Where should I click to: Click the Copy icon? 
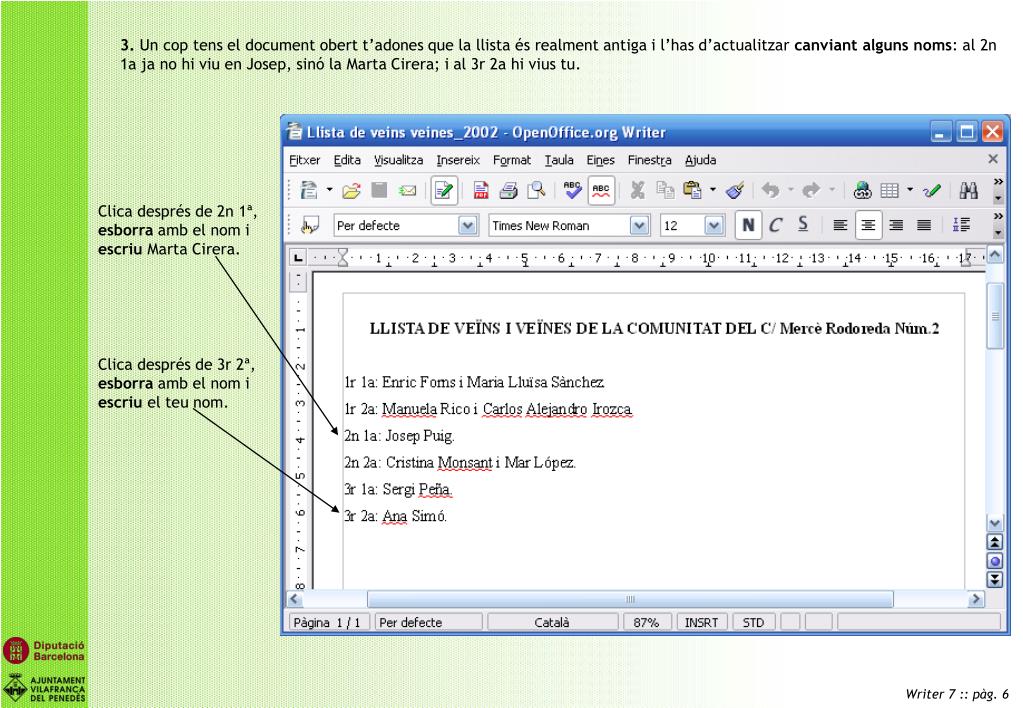[665, 190]
